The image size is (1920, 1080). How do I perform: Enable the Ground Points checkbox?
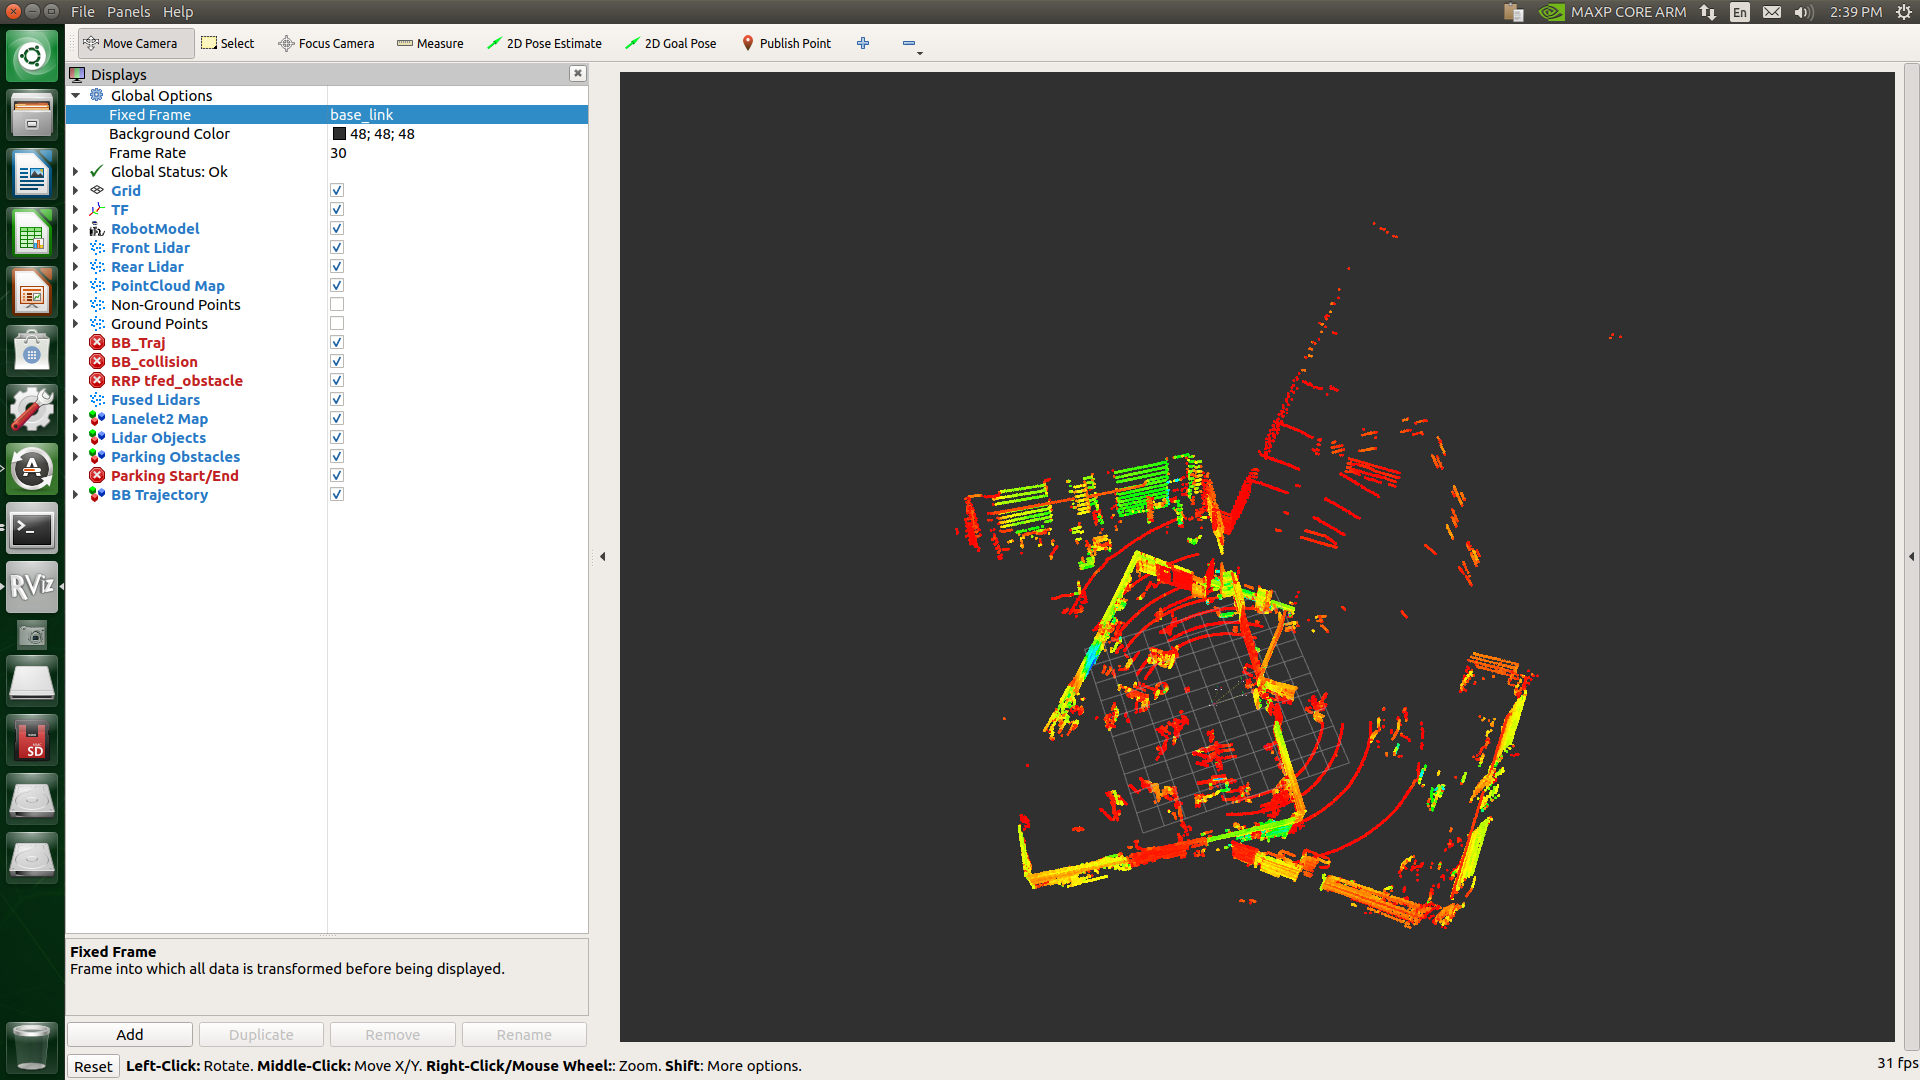point(337,323)
